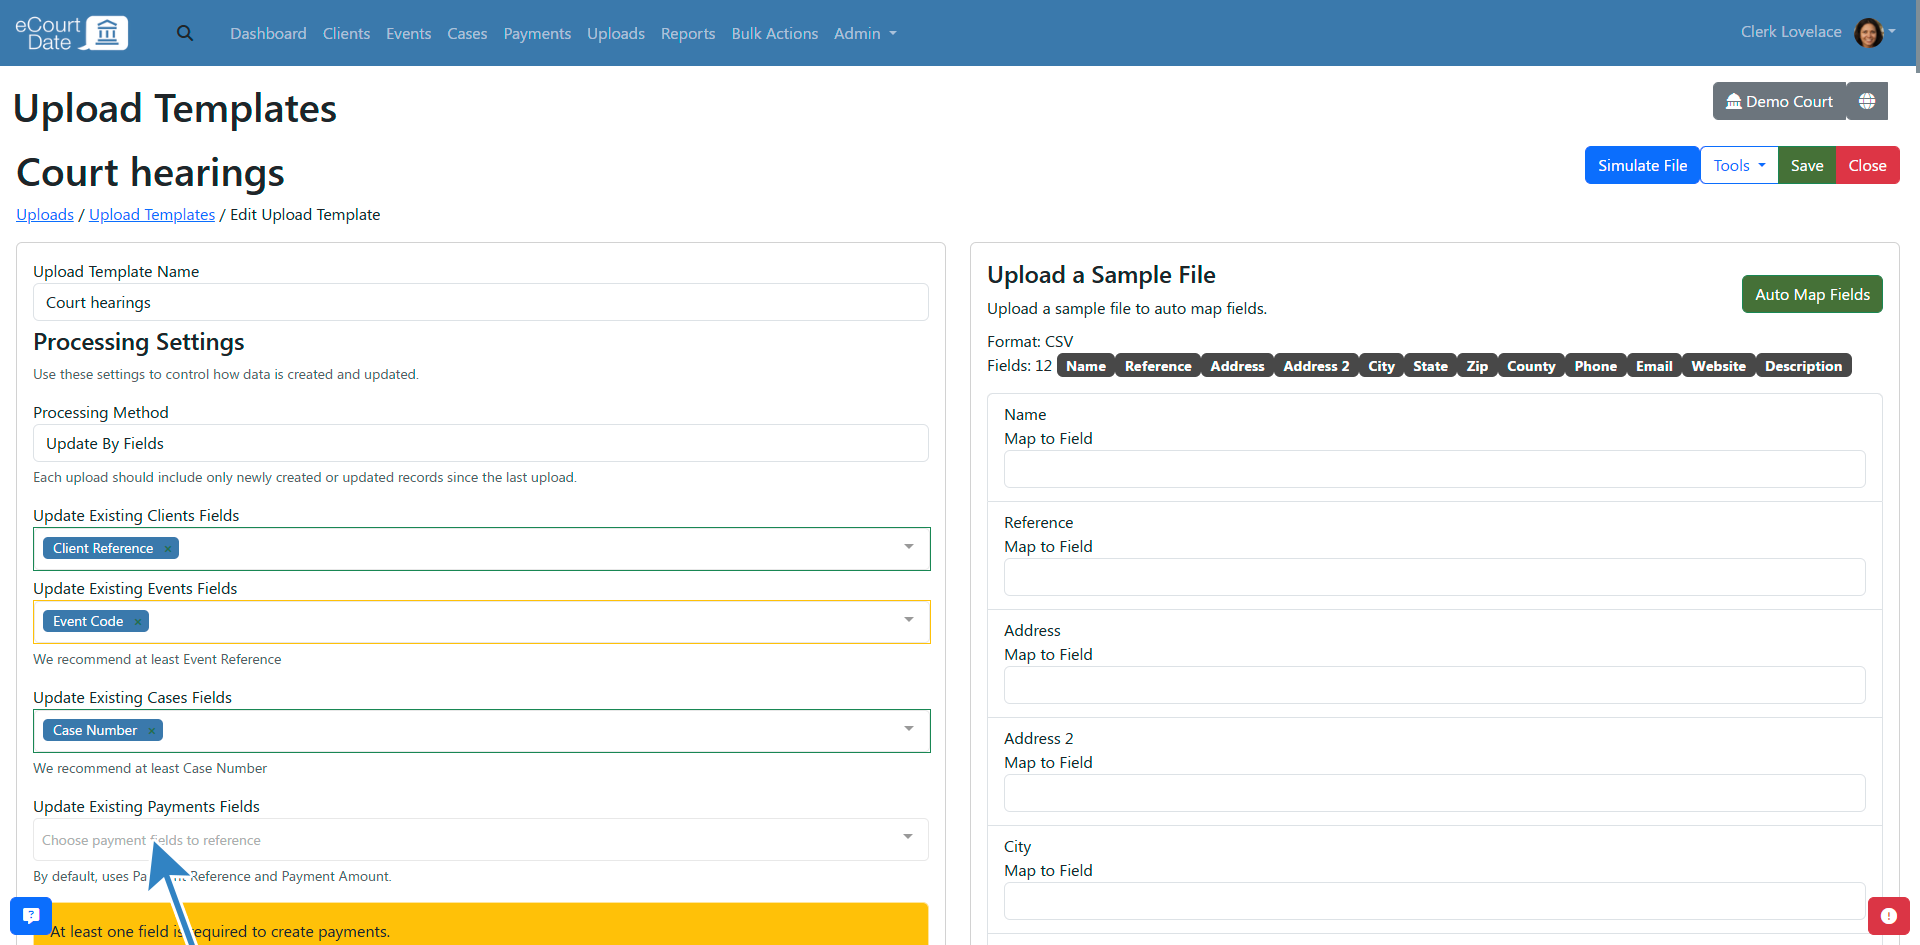
Task: Remove the Event Code tag
Action: click(138, 621)
